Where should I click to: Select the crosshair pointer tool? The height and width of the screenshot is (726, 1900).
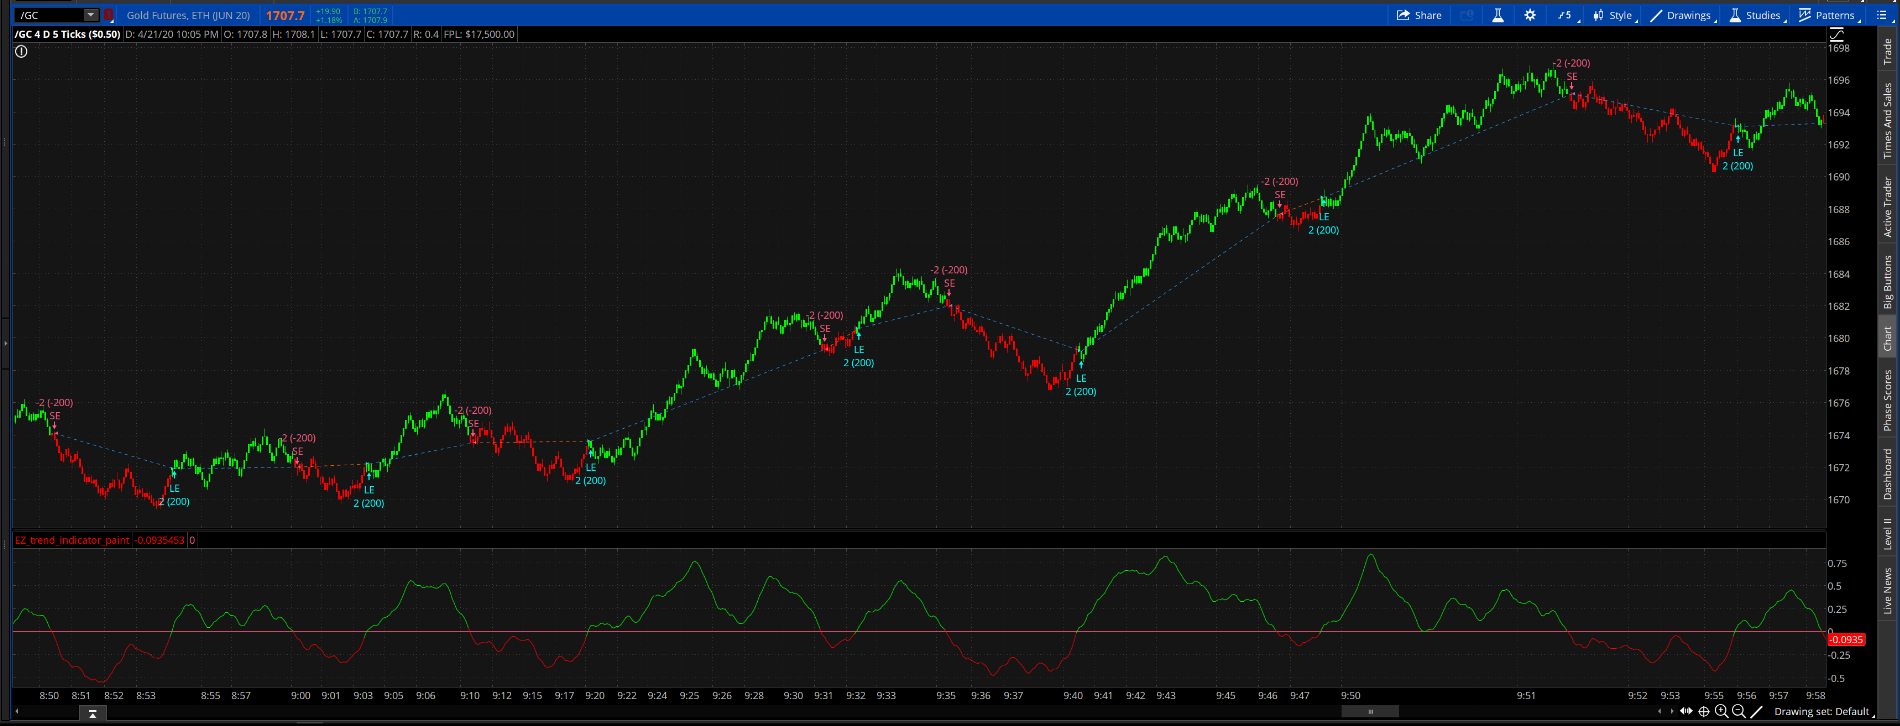point(1704,711)
